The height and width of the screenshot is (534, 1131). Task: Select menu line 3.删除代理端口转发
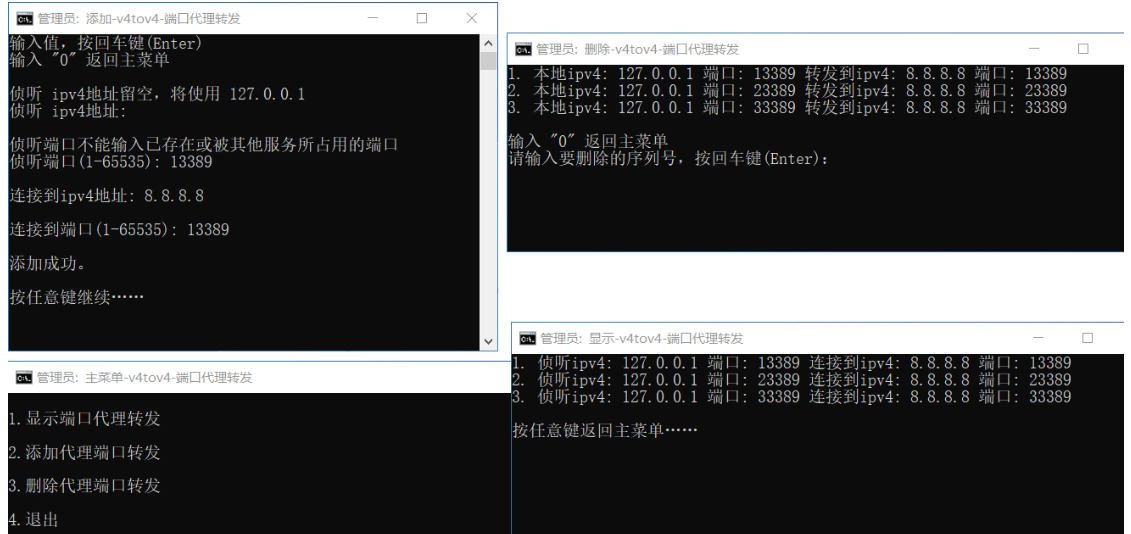[84, 486]
